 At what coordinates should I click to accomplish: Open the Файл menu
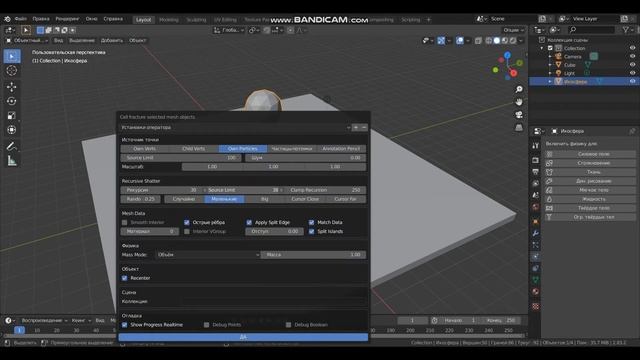pos(21,19)
